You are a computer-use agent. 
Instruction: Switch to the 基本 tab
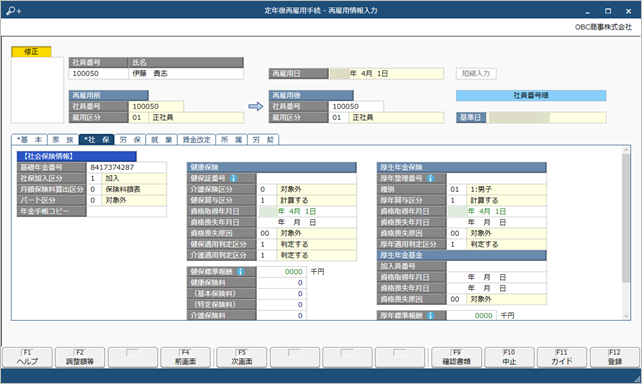[29, 140]
